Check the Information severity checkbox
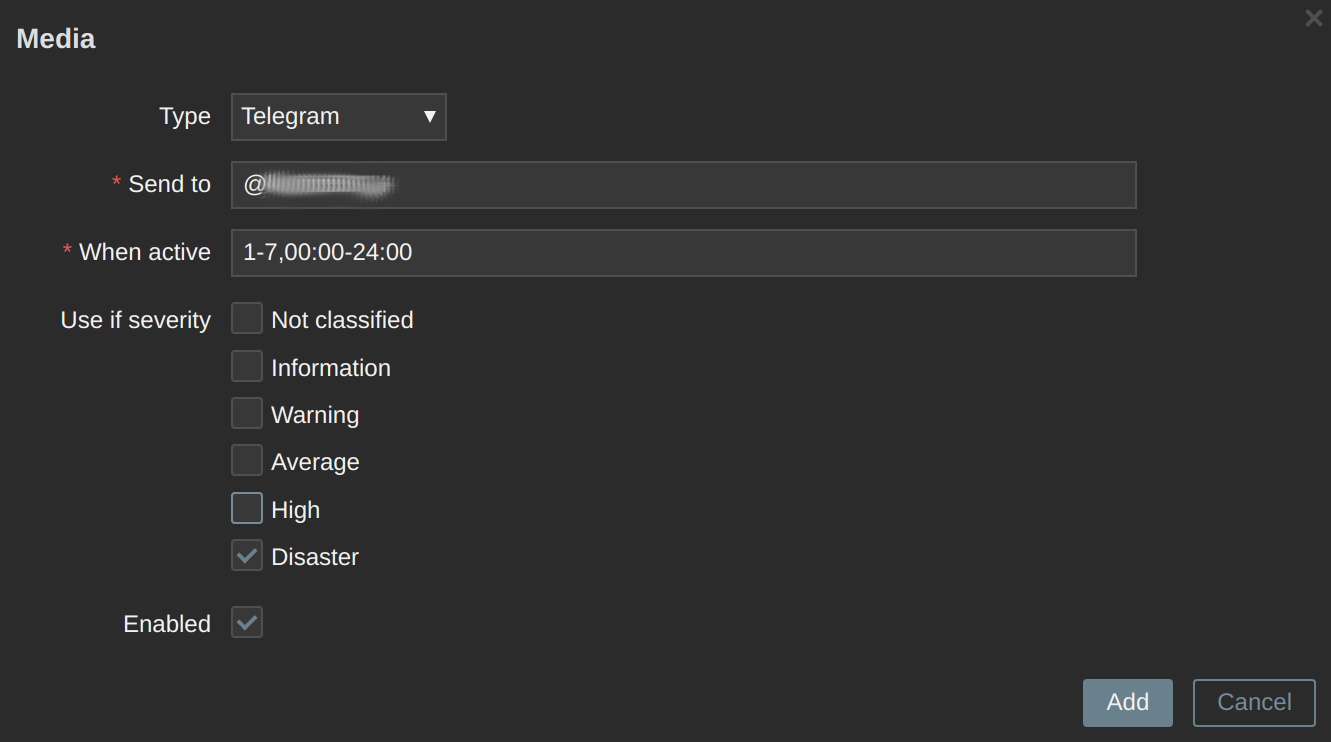Image resolution: width=1331 pixels, height=742 pixels. (247, 367)
